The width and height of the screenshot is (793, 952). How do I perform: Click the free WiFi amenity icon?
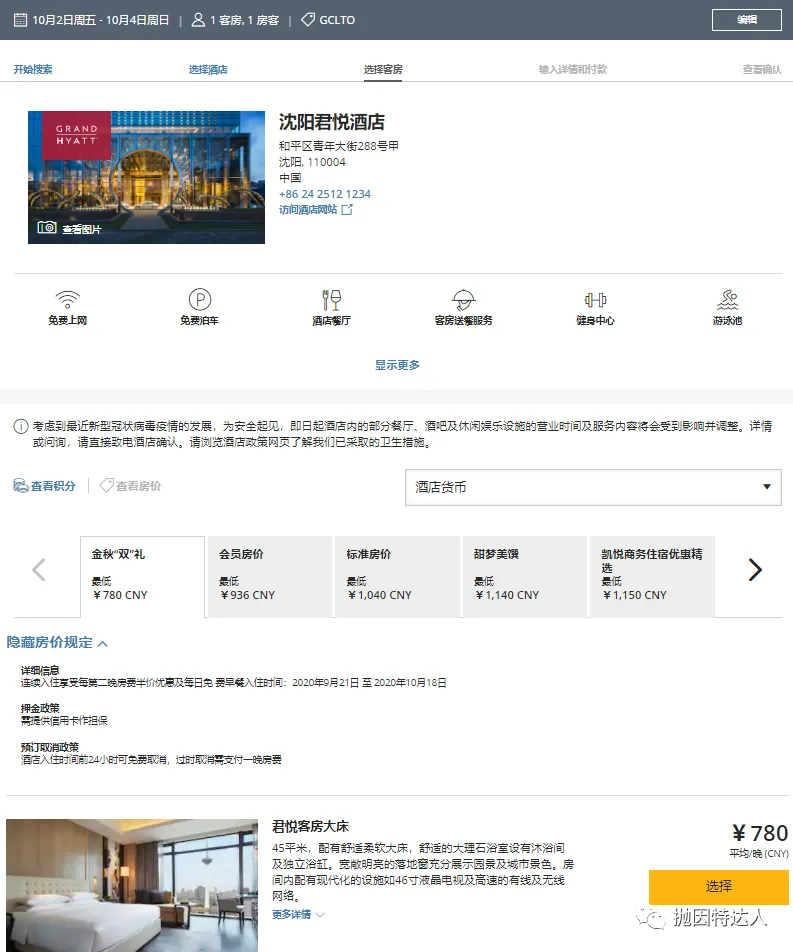(x=67, y=299)
